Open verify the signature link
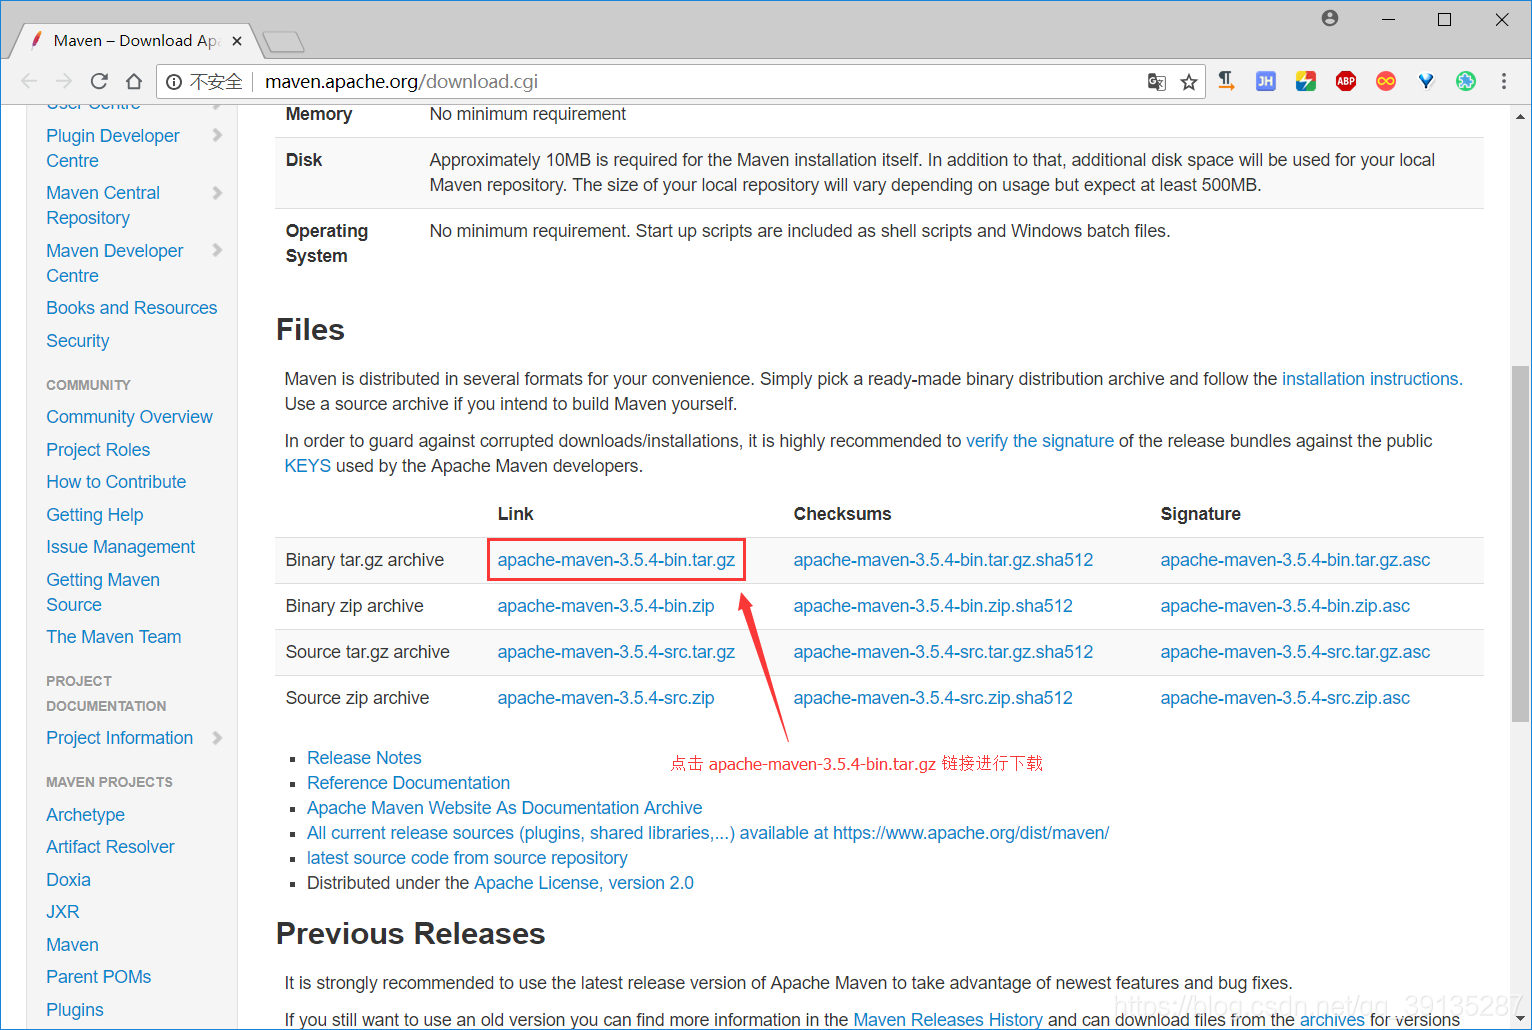This screenshot has width=1532, height=1030. coord(1040,441)
